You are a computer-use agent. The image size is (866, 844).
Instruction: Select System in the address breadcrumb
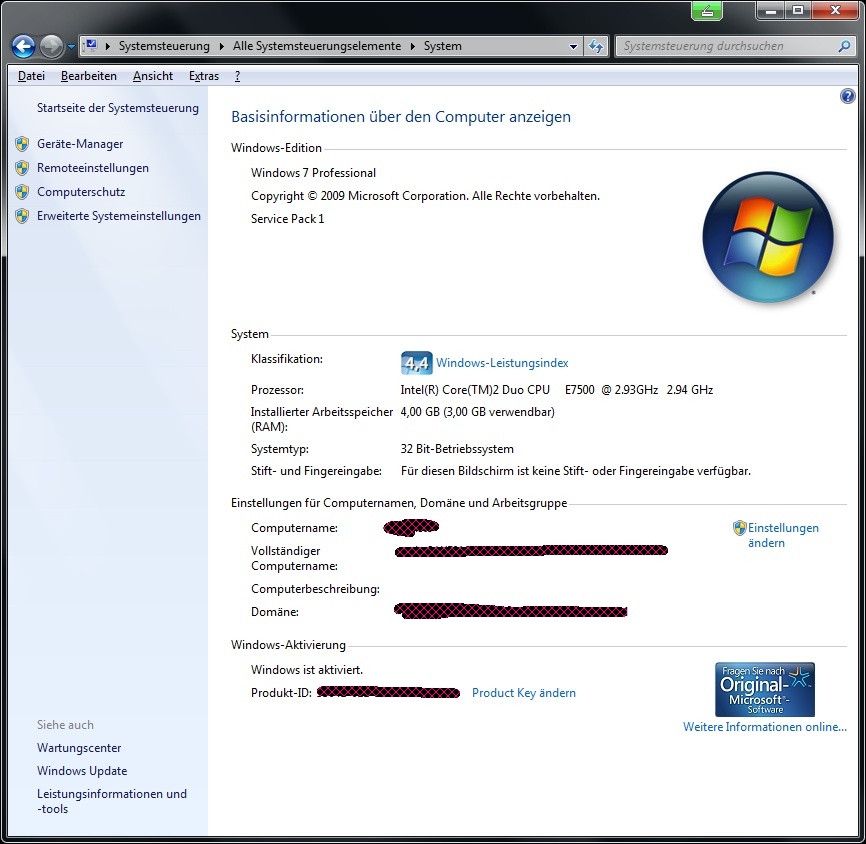[442, 46]
